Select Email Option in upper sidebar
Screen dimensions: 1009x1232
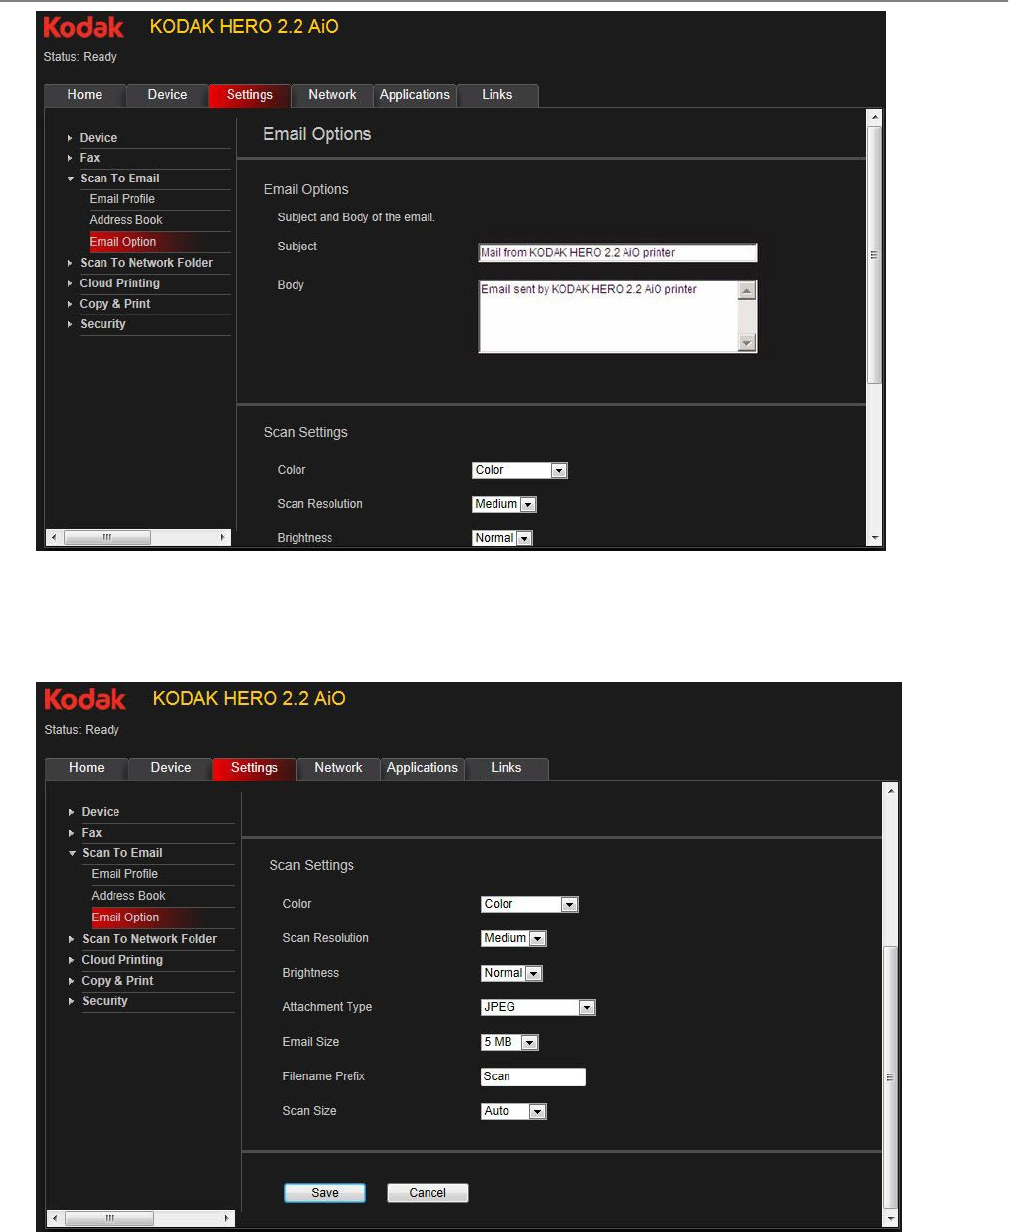pos(123,242)
